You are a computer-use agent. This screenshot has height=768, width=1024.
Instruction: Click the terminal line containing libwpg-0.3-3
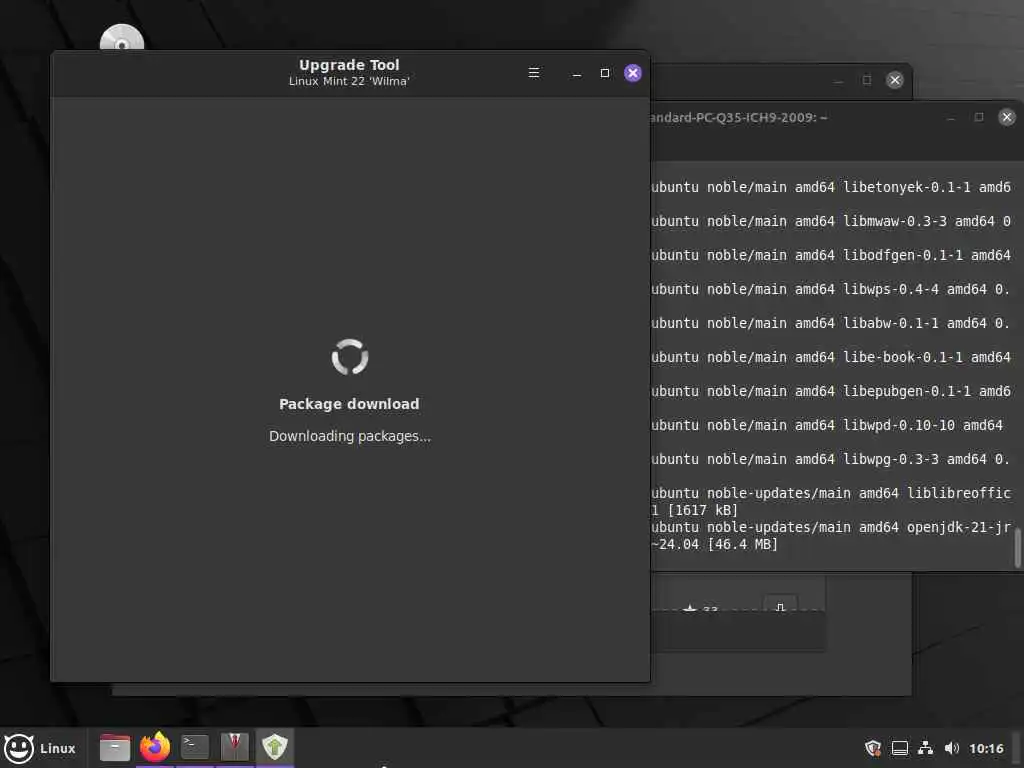click(831, 459)
